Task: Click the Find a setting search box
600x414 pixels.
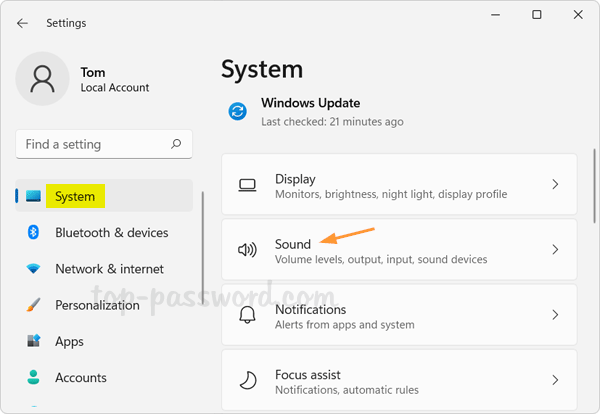Action: [x=95, y=144]
